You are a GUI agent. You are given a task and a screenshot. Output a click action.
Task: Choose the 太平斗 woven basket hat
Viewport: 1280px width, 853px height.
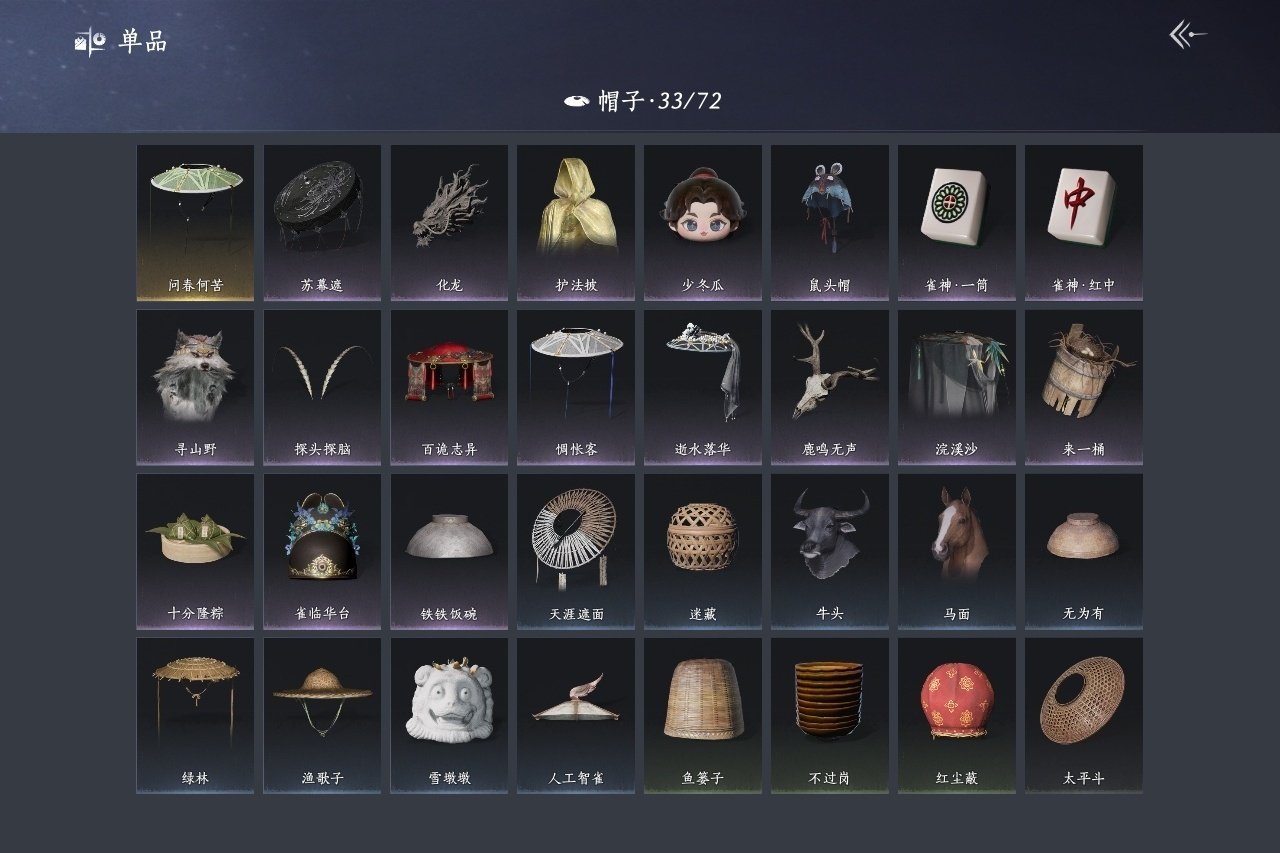click(x=1084, y=716)
